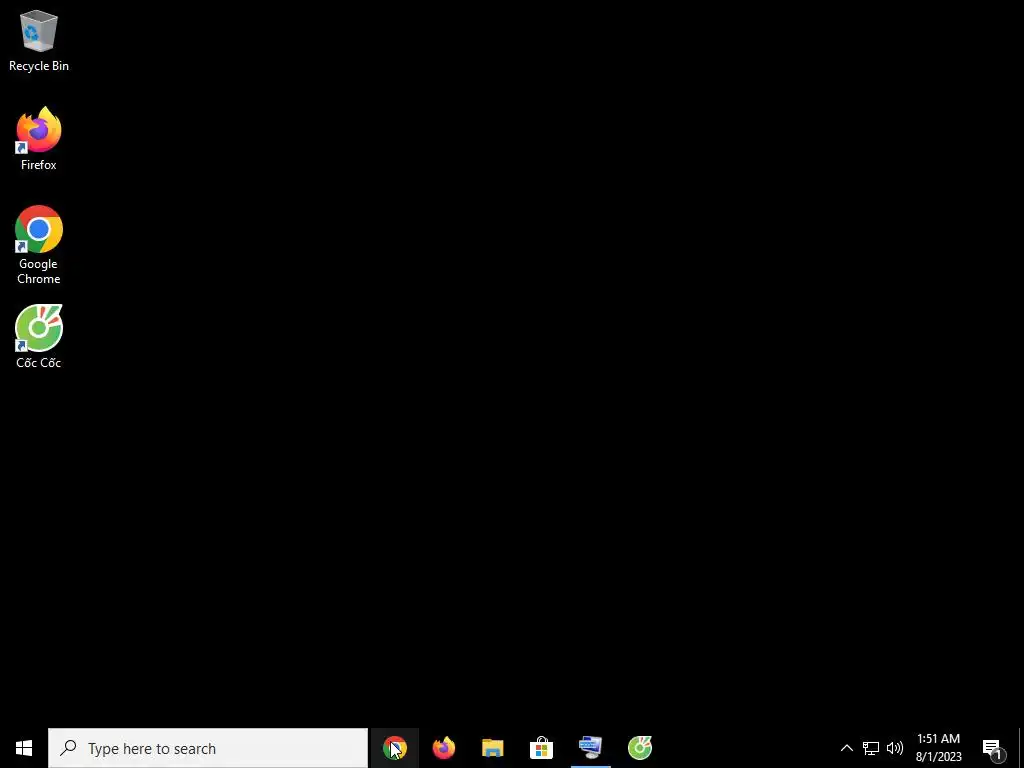Open File Explorer from the taskbar
The width and height of the screenshot is (1024, 768).
click(x=492, y=748)
